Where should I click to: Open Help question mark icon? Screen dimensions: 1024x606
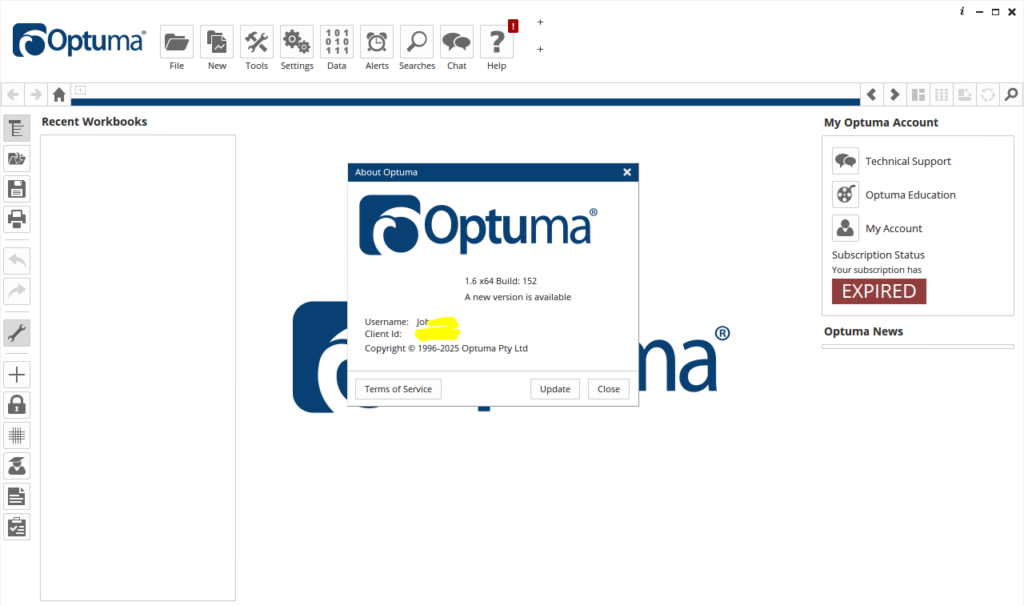click(x=496, y=42)
